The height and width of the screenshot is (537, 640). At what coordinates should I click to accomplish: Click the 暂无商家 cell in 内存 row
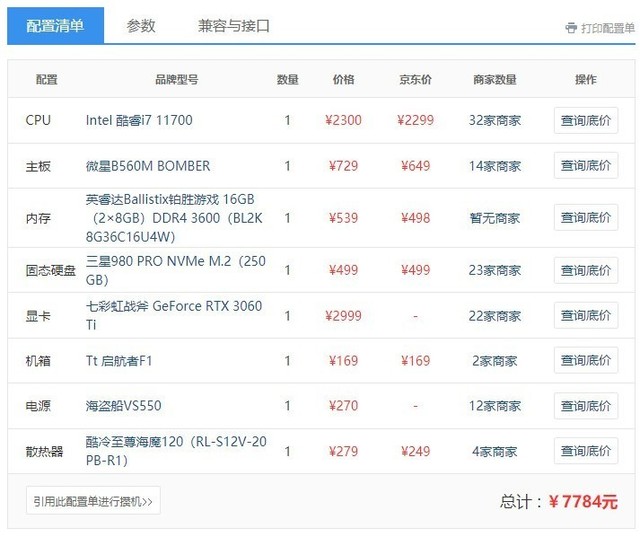495,218
